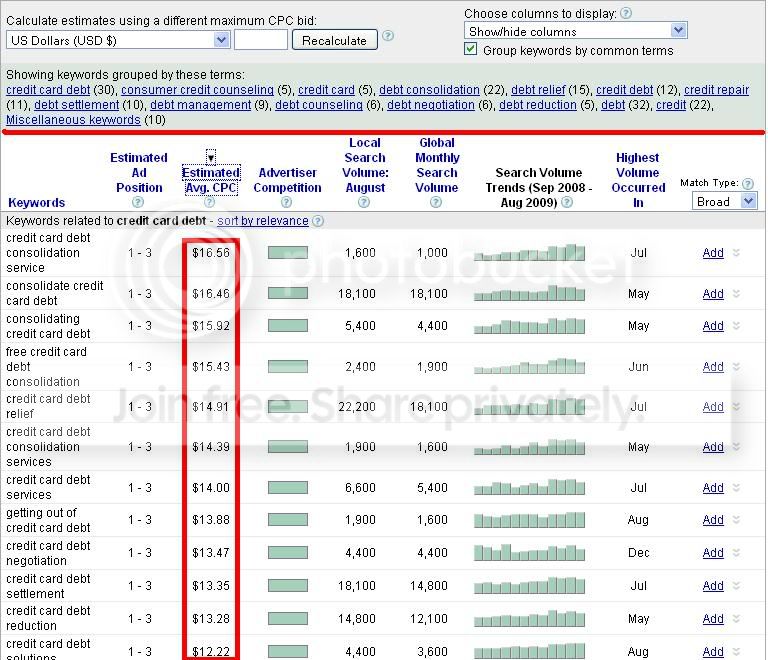Open the debt consolidation group link
Viewport: 768px width, 660px height.
[x=429, y=90]
